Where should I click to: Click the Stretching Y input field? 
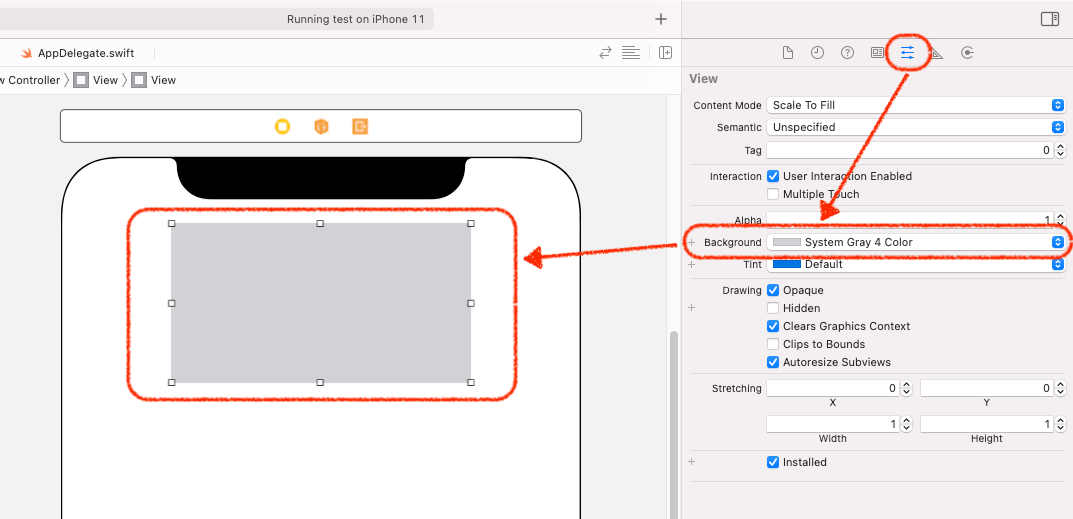[x=987, y=388]
